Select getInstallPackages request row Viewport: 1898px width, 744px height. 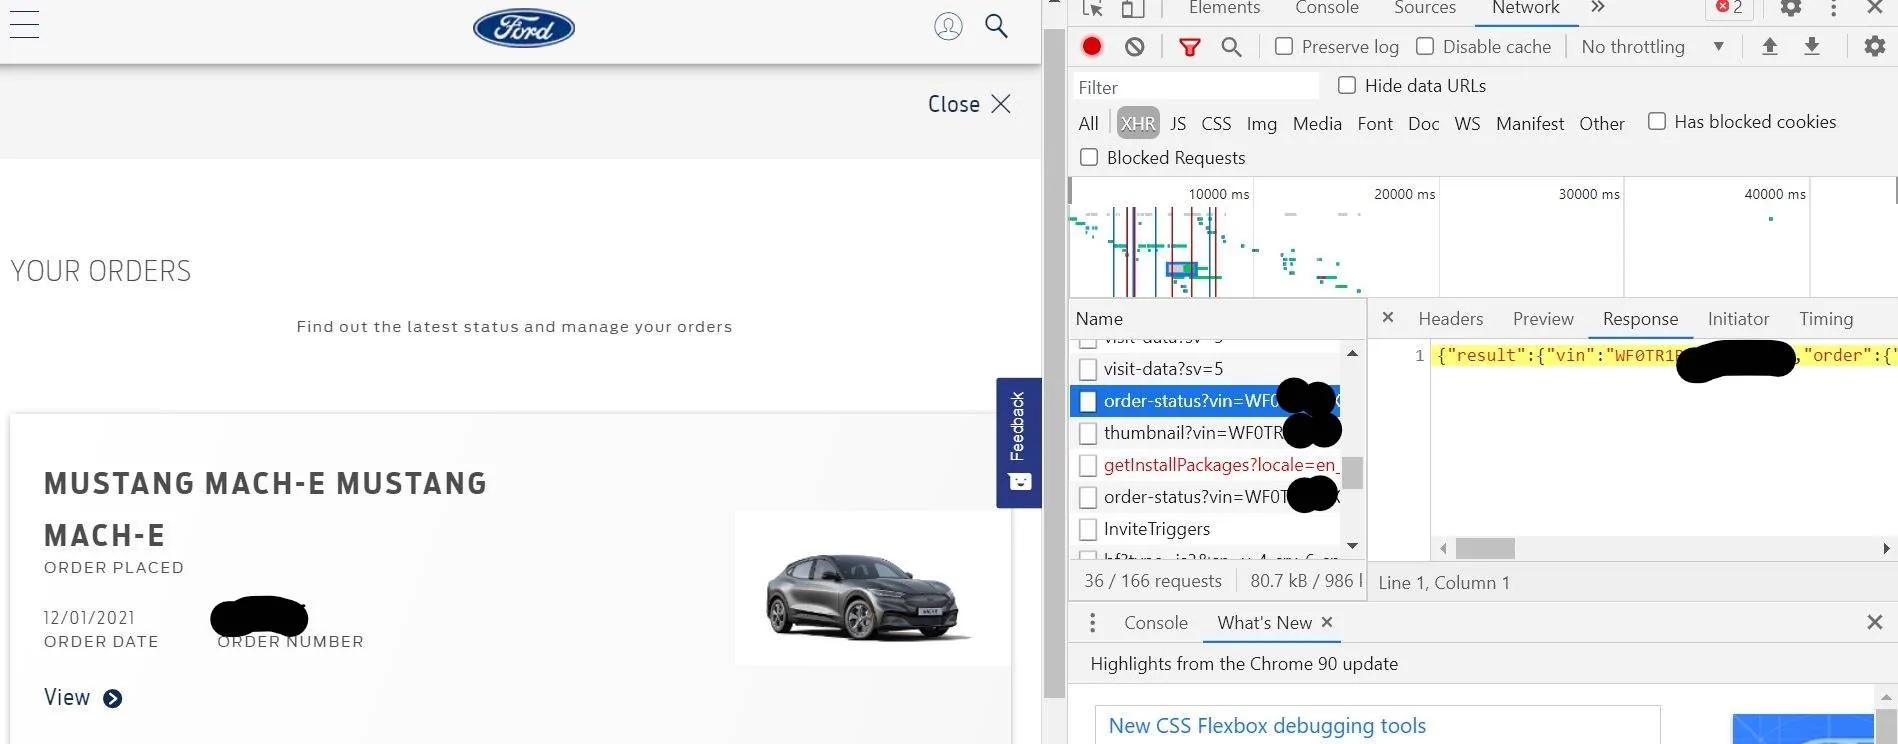point(1205,465)
